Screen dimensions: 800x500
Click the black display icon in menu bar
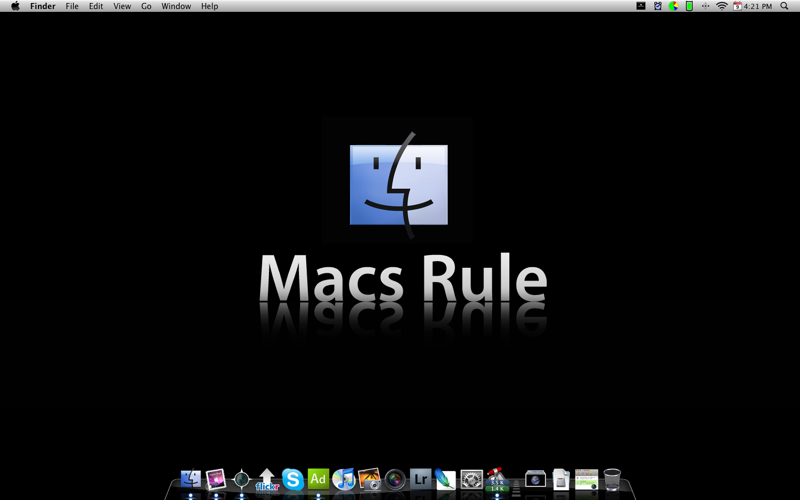point(641,6)
